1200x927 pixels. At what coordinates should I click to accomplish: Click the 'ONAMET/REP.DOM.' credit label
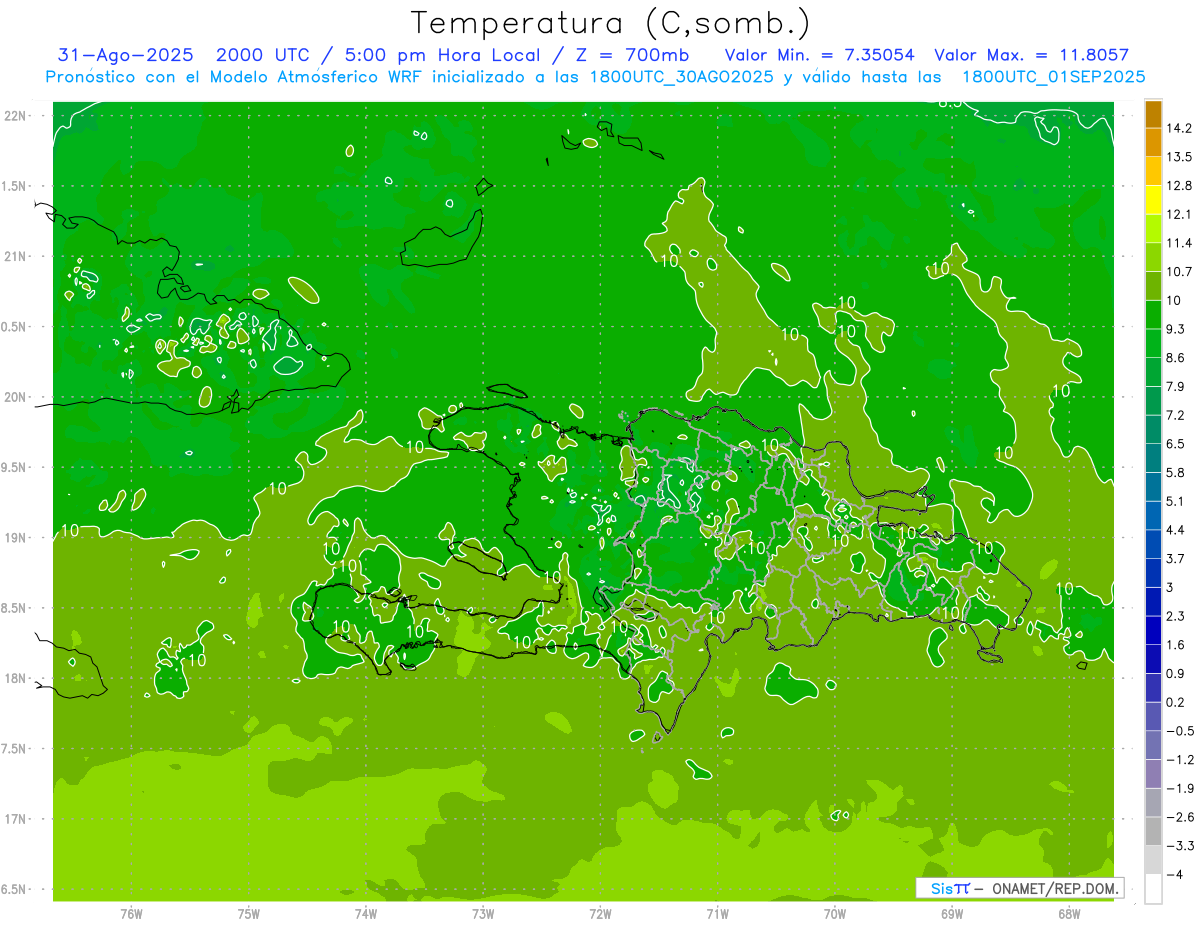[x=1056, y=888]
